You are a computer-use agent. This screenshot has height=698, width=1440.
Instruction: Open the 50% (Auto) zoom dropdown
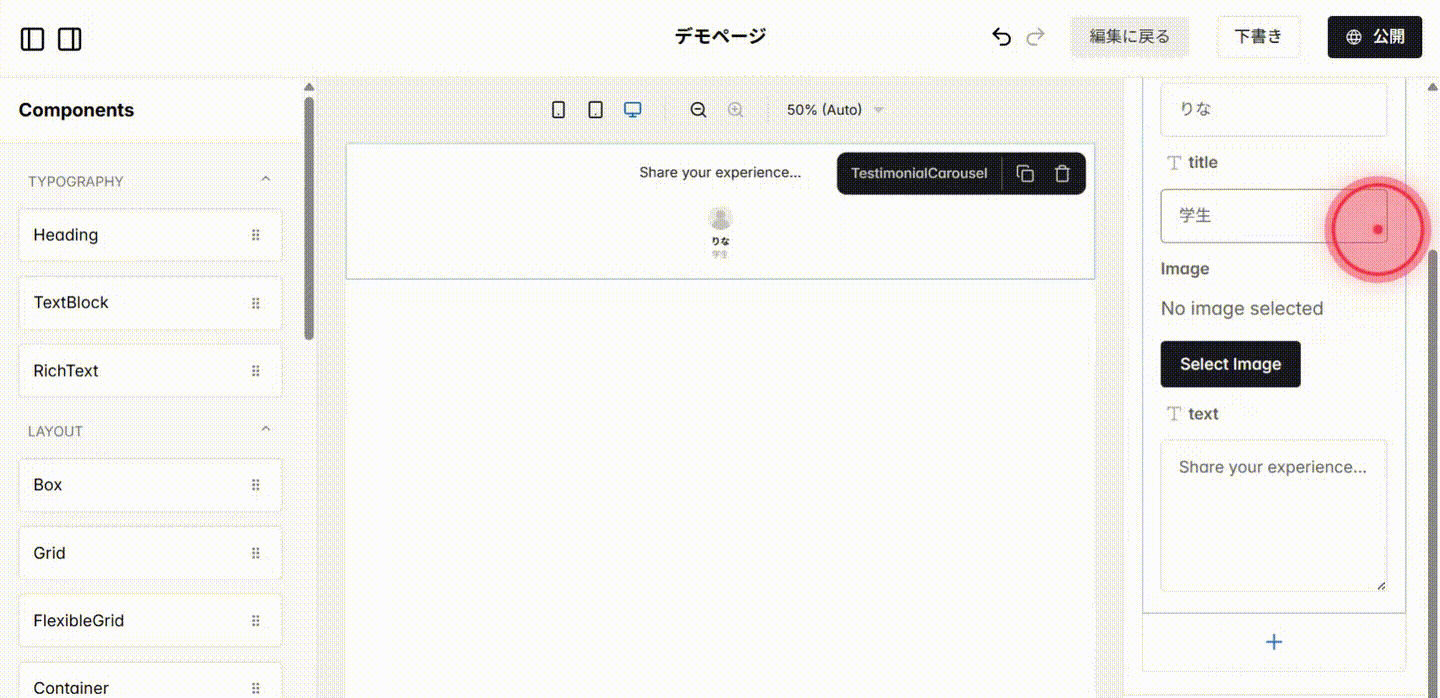835,109
